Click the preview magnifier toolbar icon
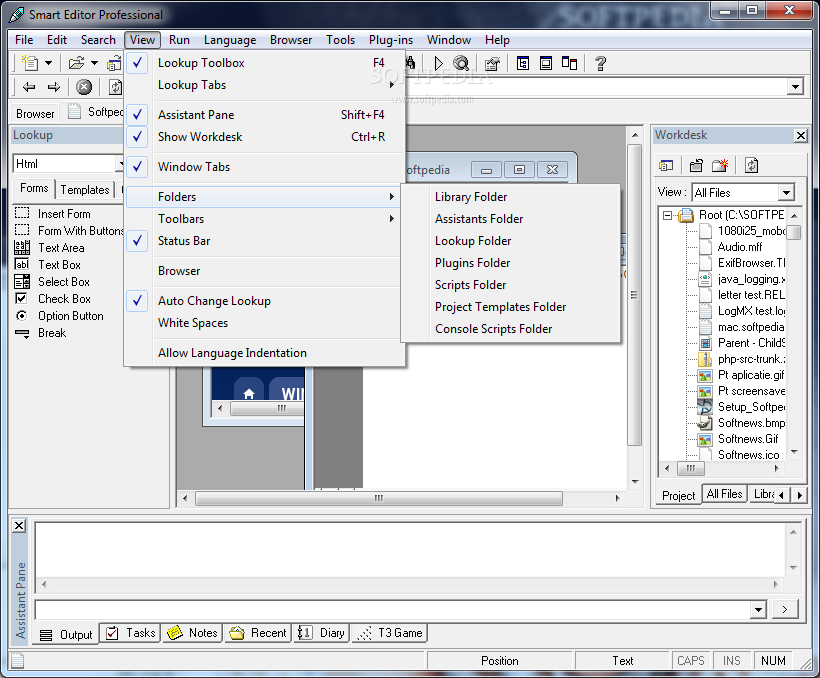 coord(461,63)
